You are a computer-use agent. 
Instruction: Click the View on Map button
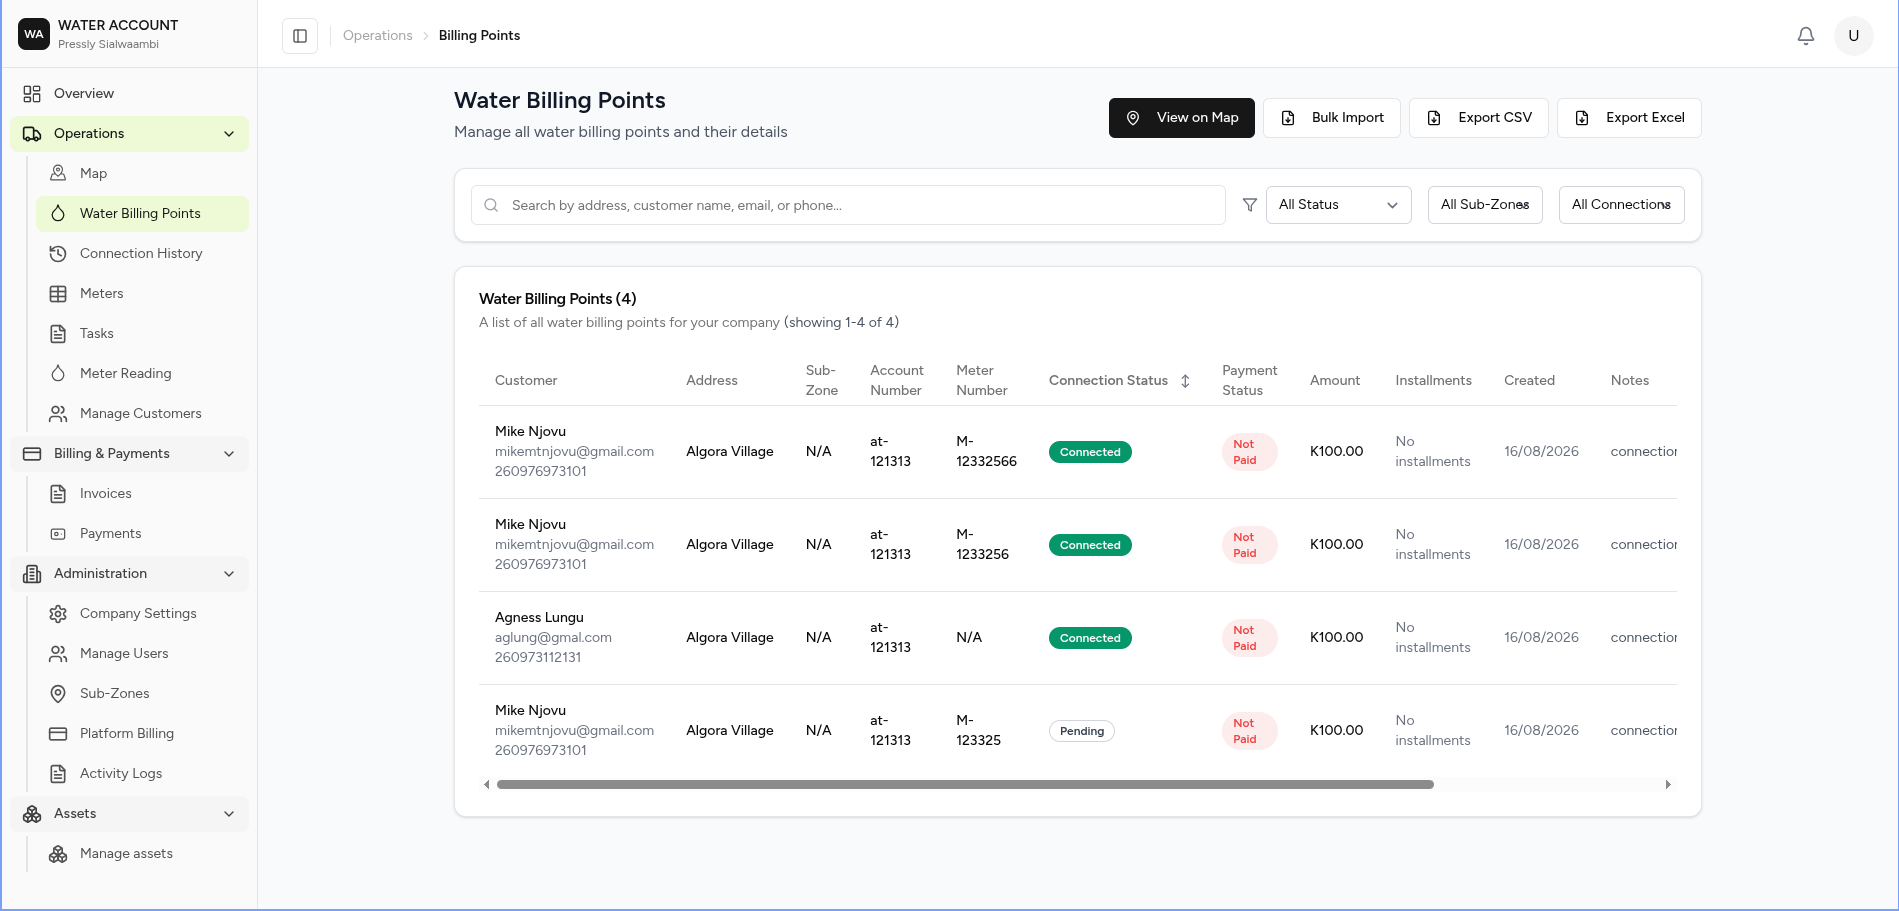1181,118
